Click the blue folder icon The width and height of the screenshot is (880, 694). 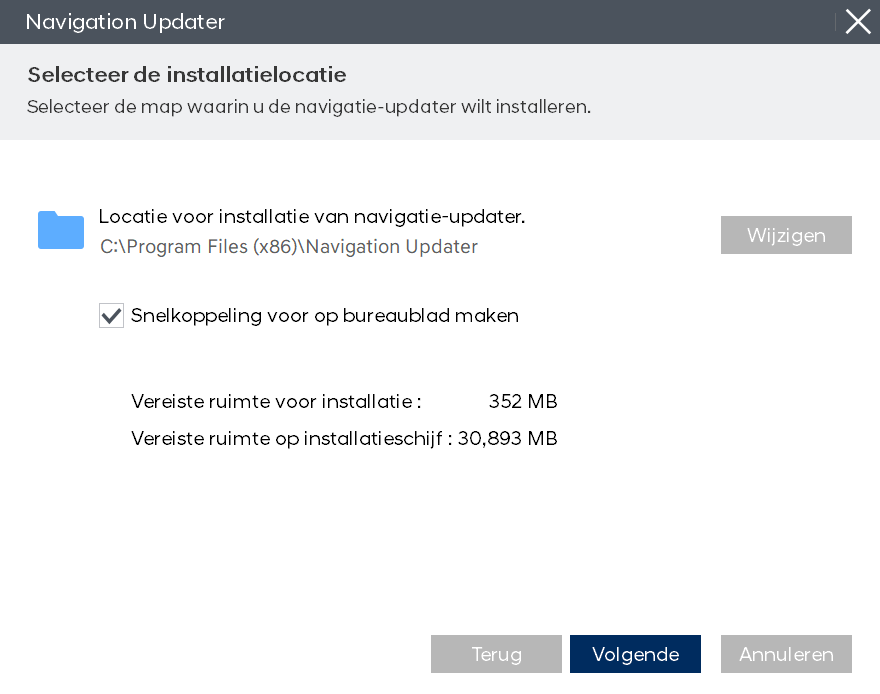[61, 231]
